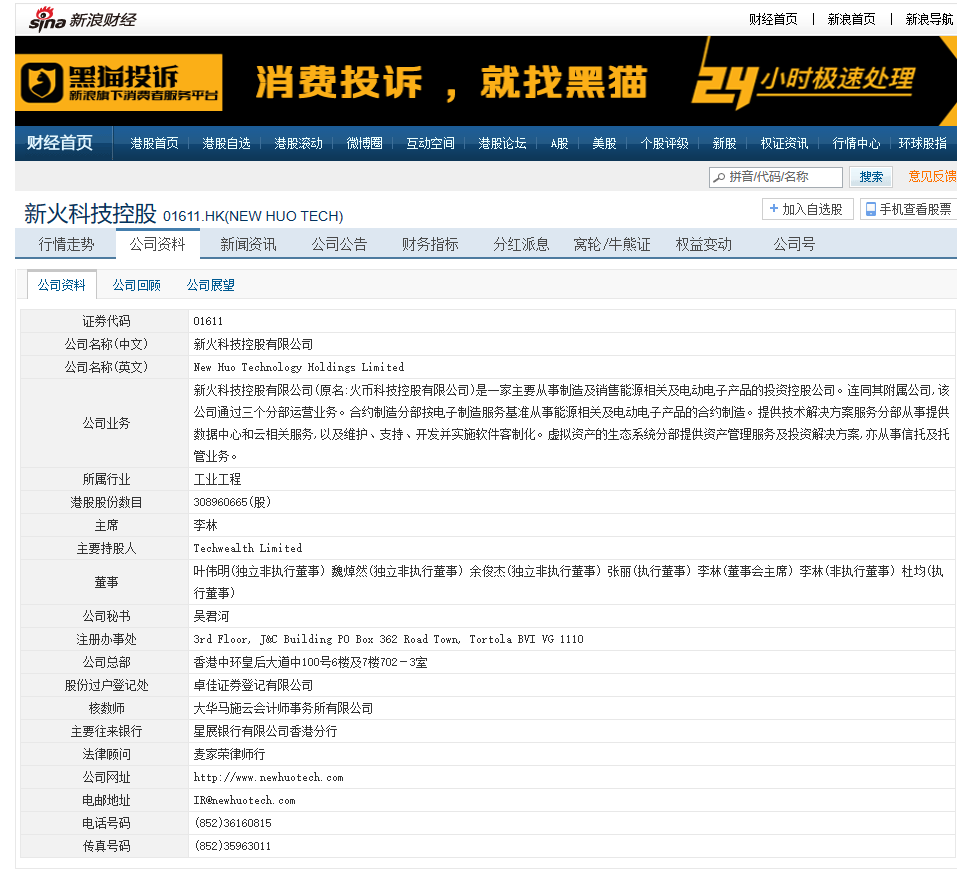Click the plus icon for 加入自选股
Viewport: 957px width, 876px height.
[x=773, y=209]
